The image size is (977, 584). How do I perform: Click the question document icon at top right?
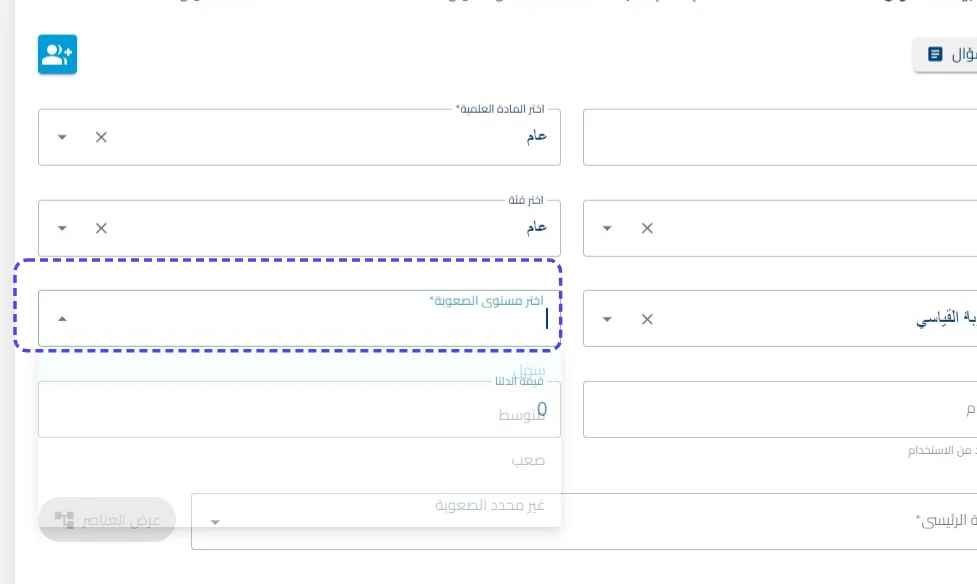click(x=935, y=54)
